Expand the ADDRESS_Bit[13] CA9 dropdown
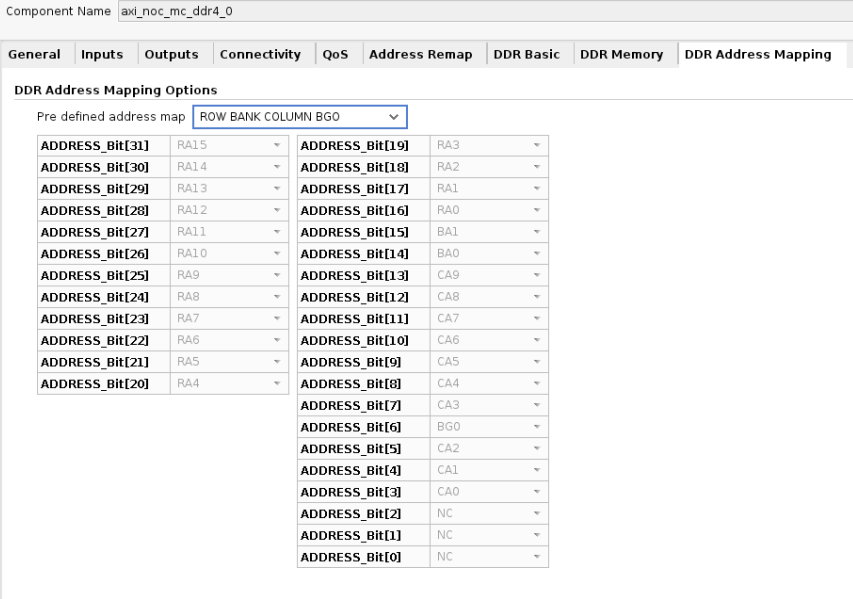The width and height of the screenshot is (853, 599). point(489,275)
